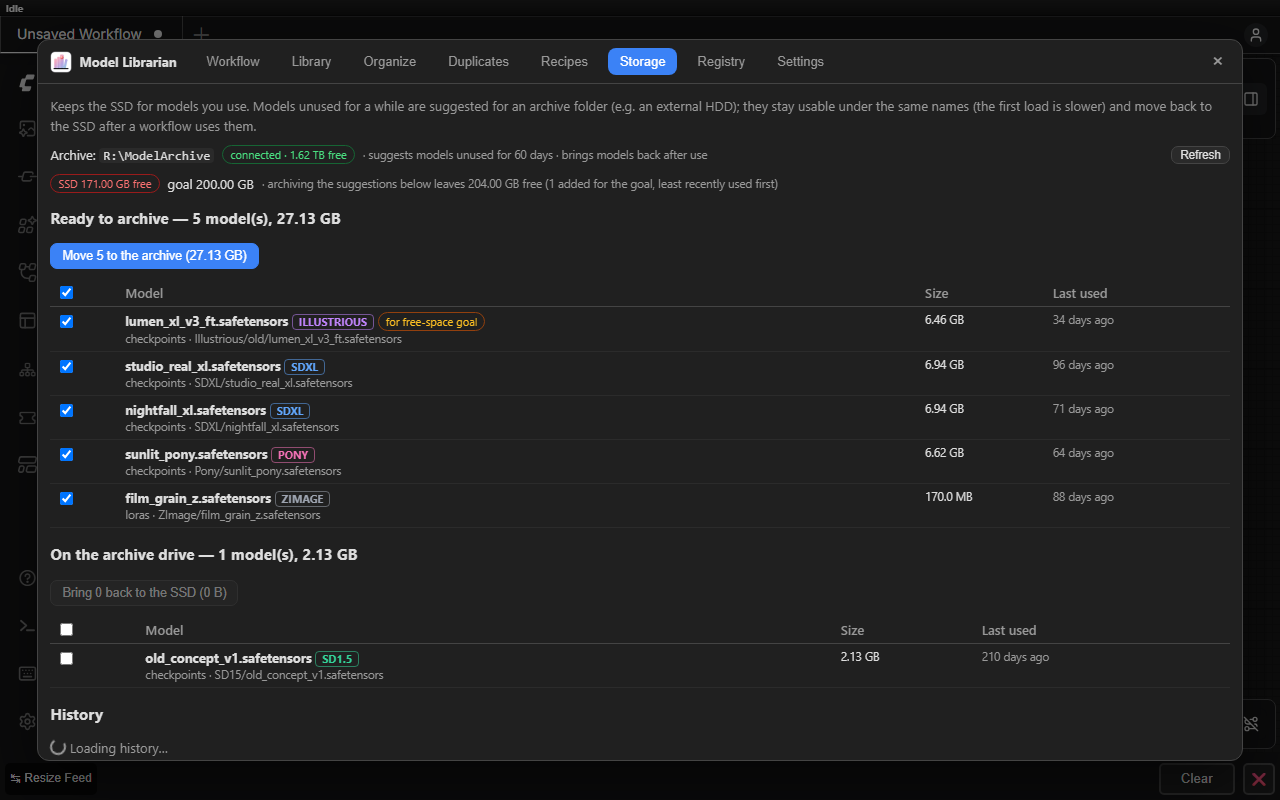
Task: Switch to the Workflow tab in Model Librarian
Action: click(233, 62)
